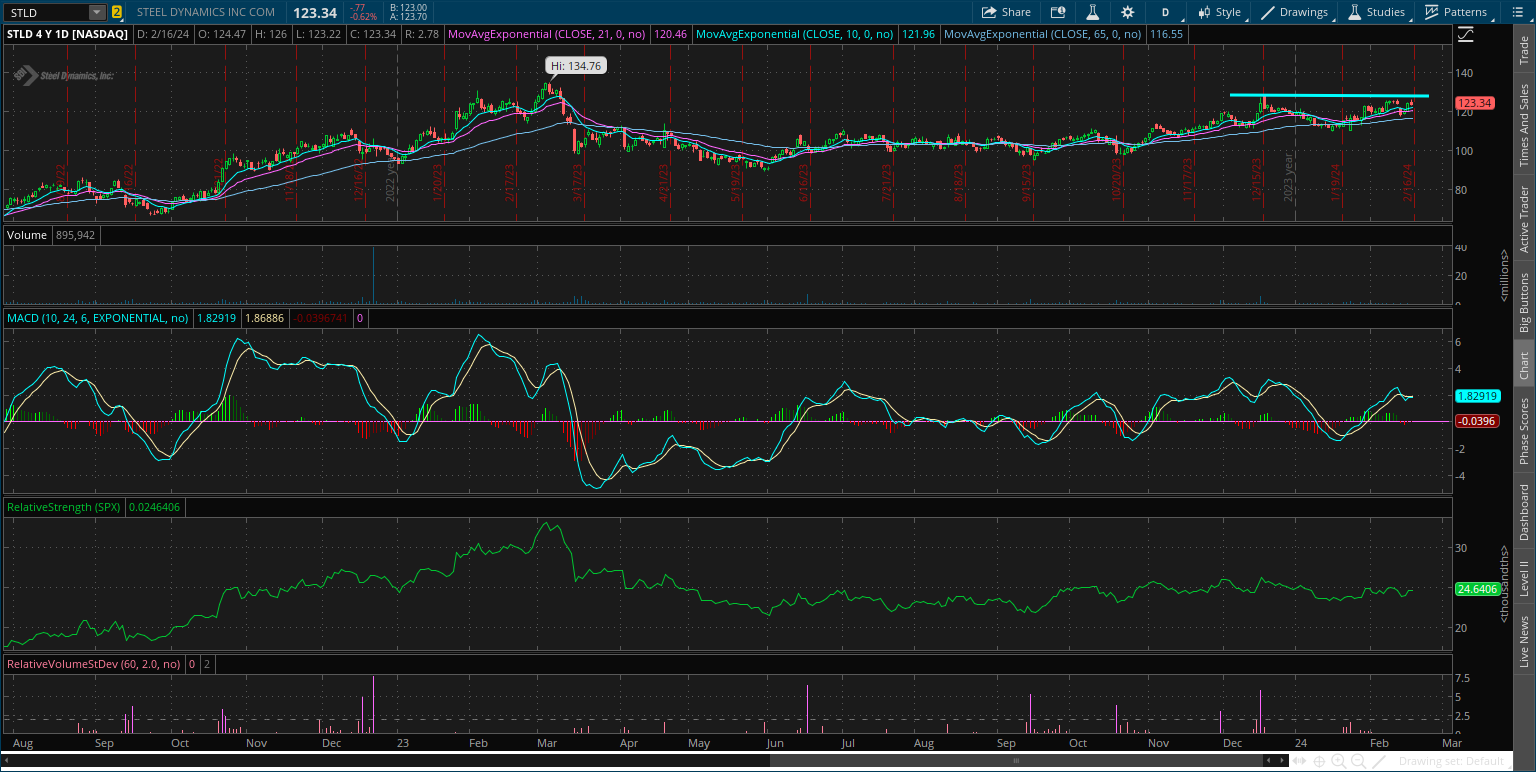This screenshot has height=772, width=1536.
Task: Click the STLD 4 Y 1D [NASDAQ] label
Action: pyautogui.click(x=68, y=34)
